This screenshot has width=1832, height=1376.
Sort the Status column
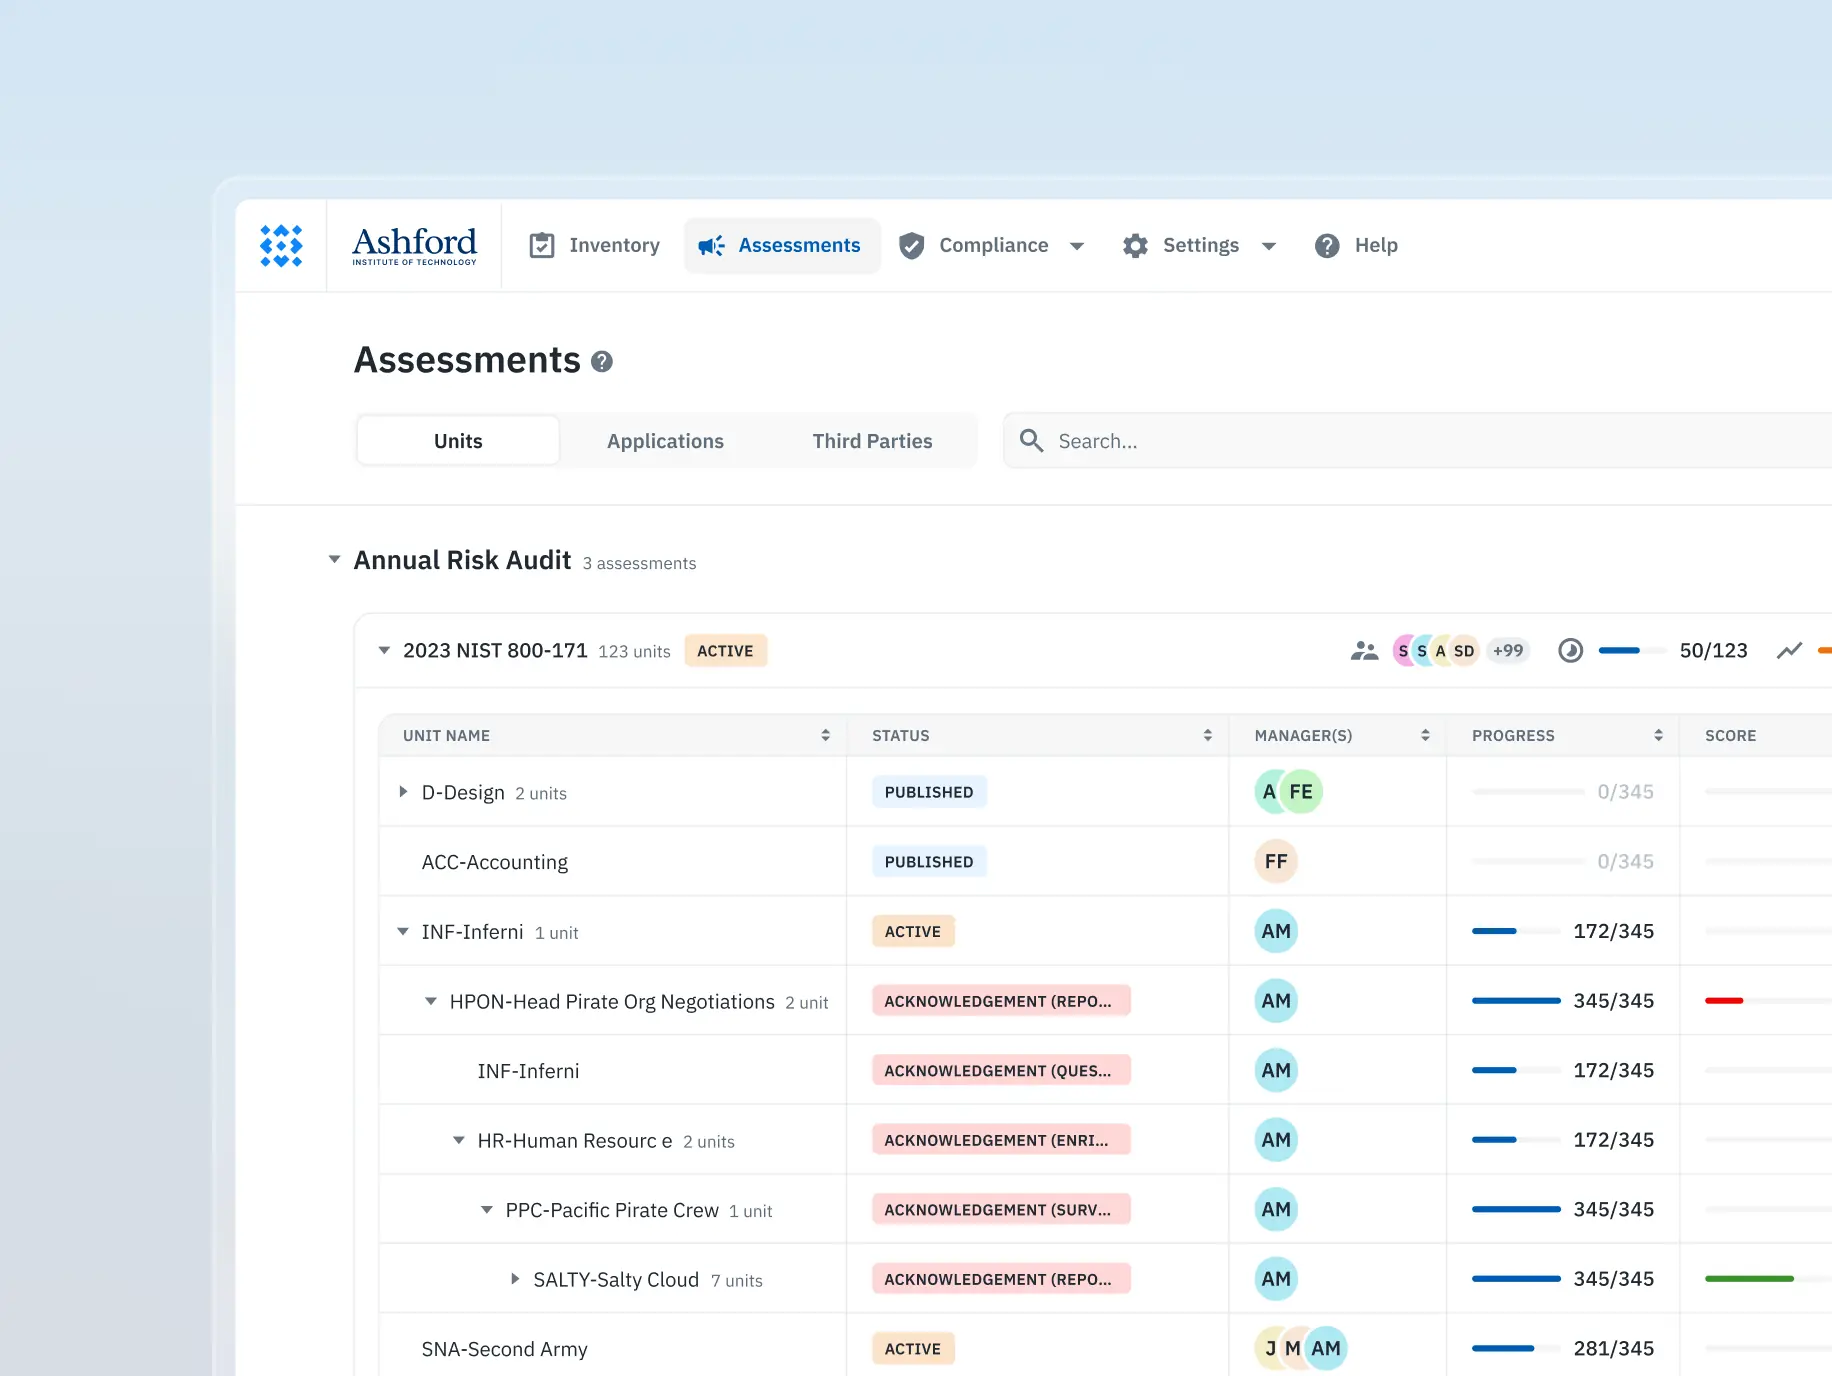(1207, 736)
